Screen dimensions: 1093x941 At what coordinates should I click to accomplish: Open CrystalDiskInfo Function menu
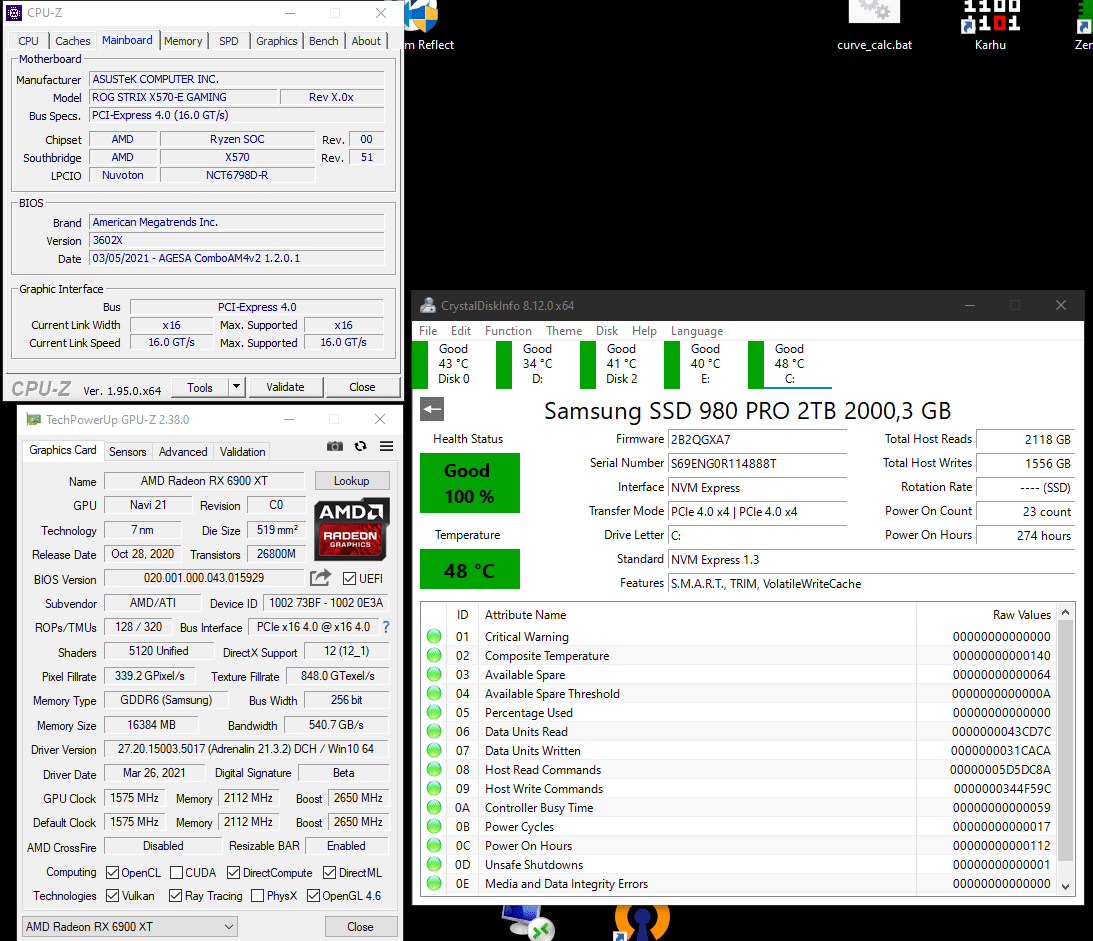pyautogui.click(x=508, y=331)
